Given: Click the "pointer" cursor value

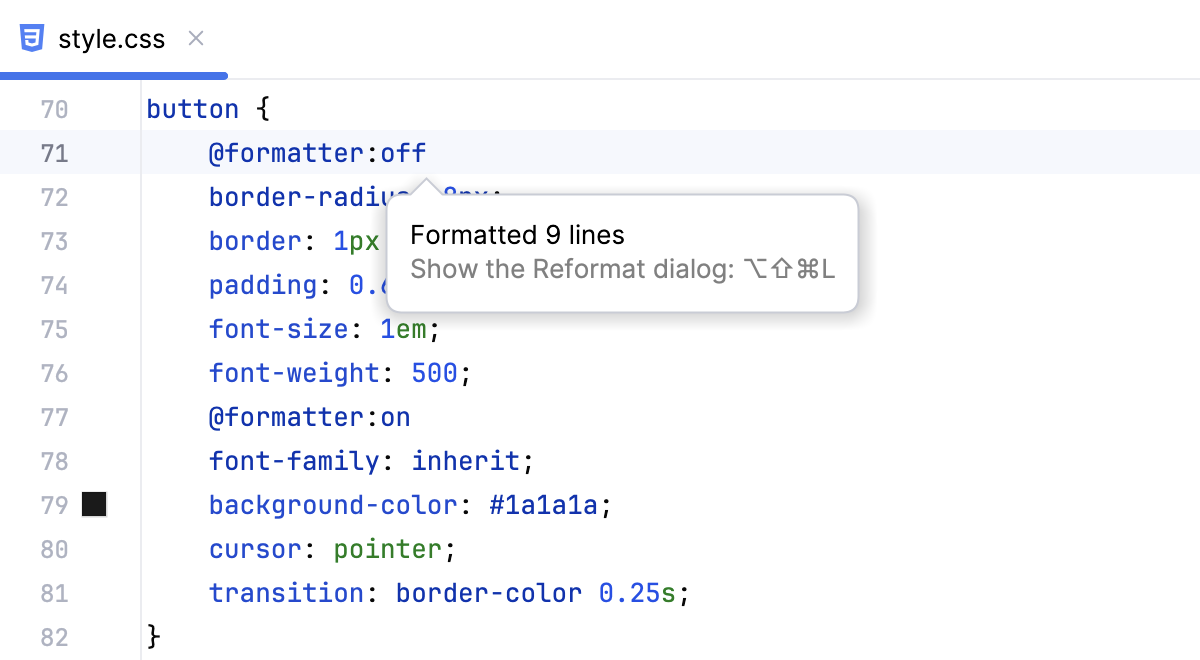Looking at the screenshot, I should tap(387, 549).
